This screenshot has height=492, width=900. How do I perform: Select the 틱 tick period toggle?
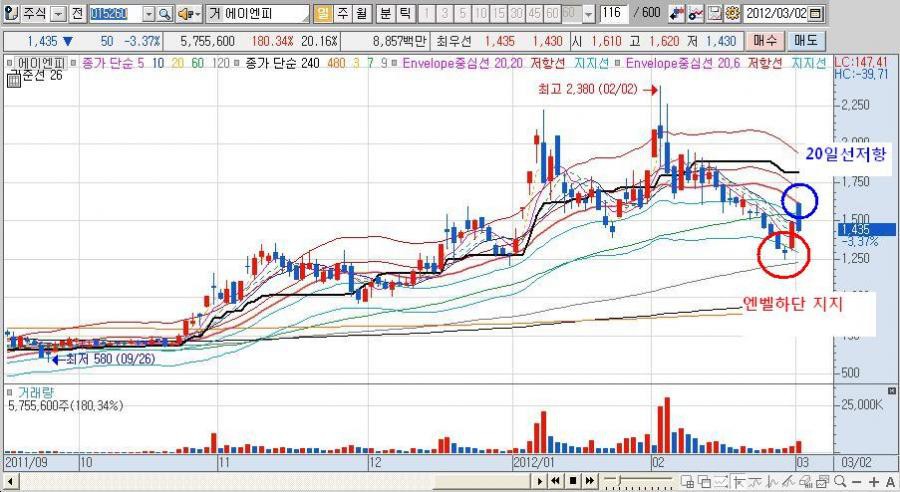pos(405,14)
